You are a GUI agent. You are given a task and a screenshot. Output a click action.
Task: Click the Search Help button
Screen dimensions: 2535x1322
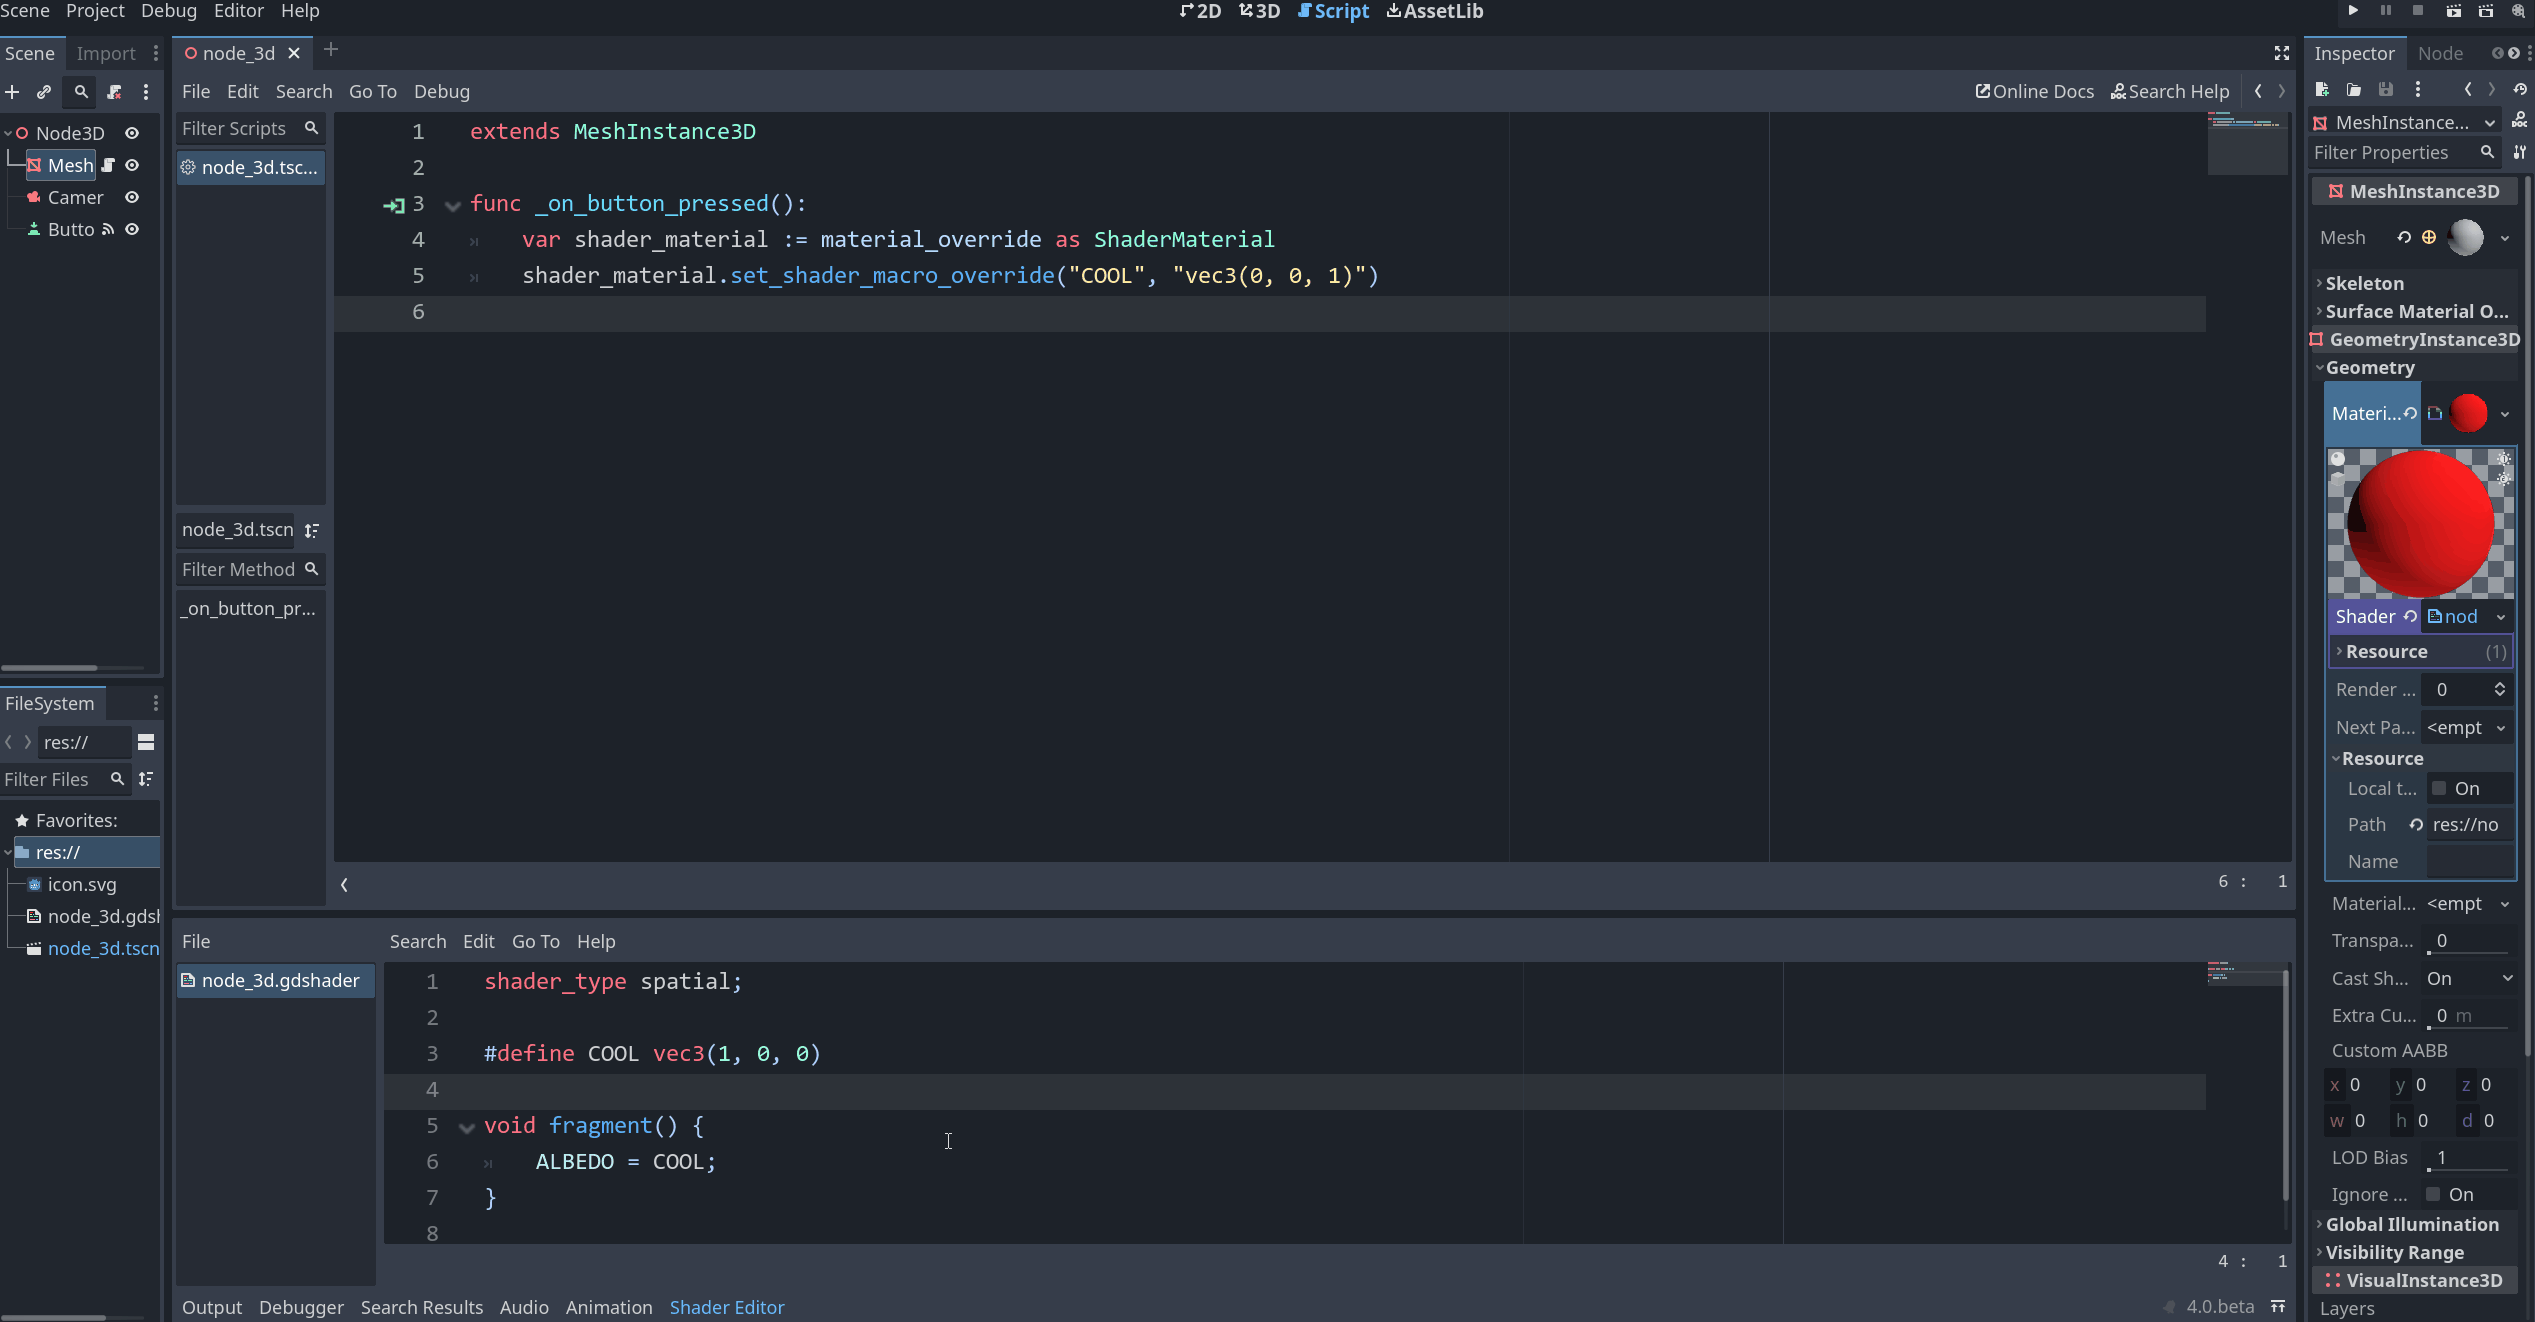pos(2170,91)
